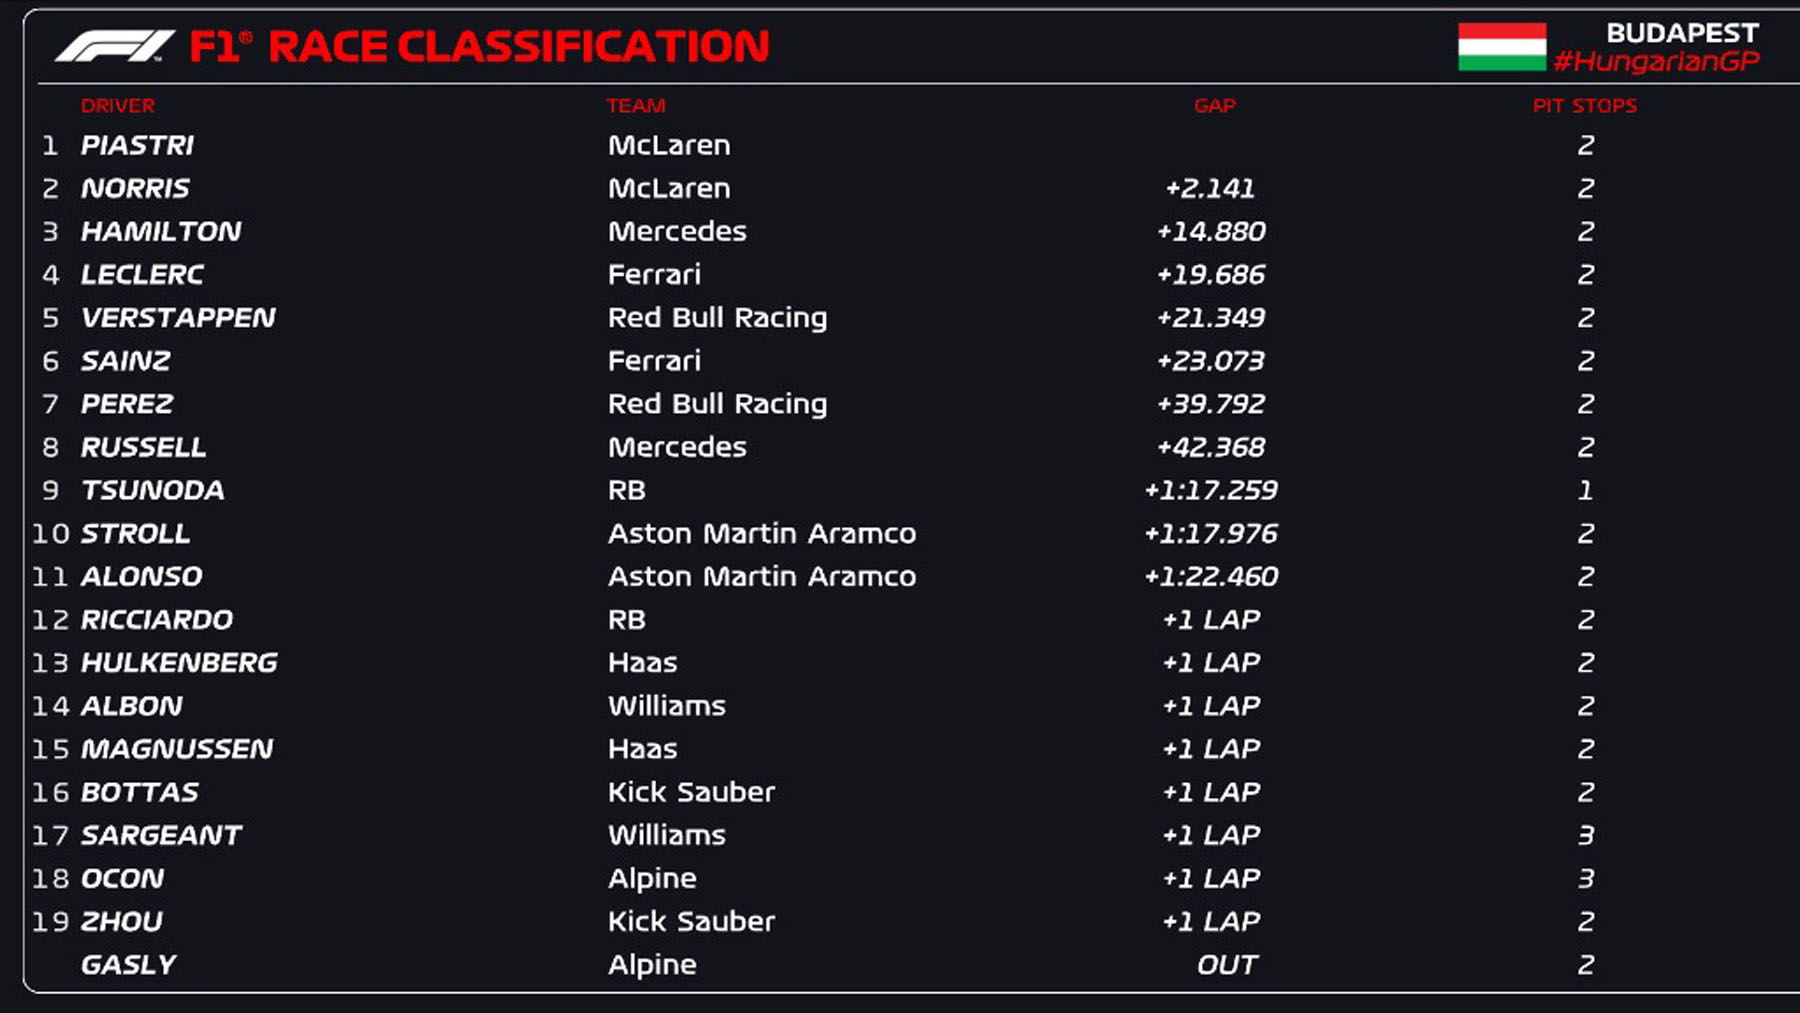Select the ALONSO driver row name
Viewport: 1800px width, 1013px height.
coord(141,577)
